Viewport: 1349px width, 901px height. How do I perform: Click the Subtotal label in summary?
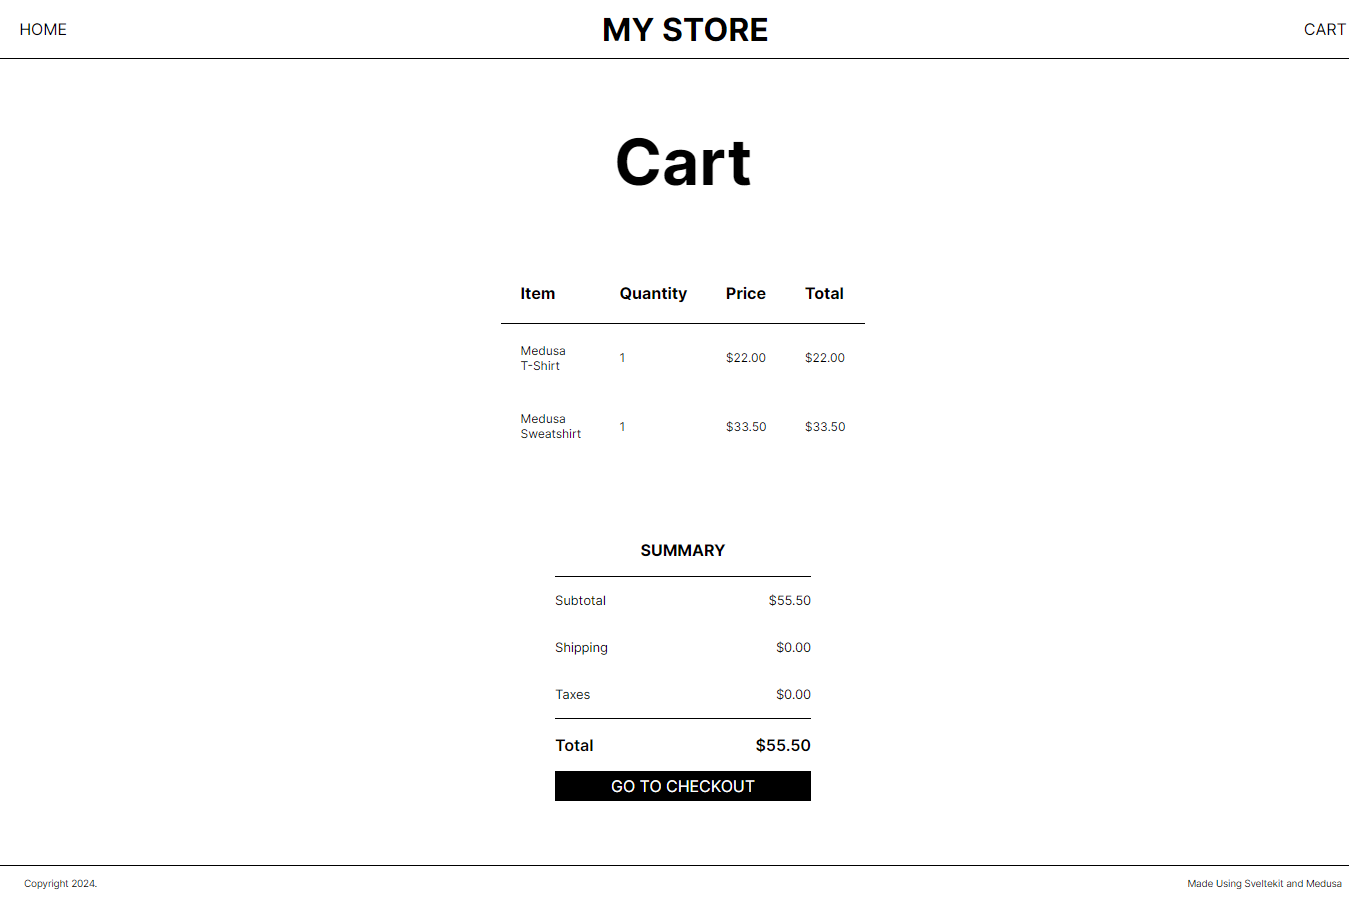tap(580, 601)
